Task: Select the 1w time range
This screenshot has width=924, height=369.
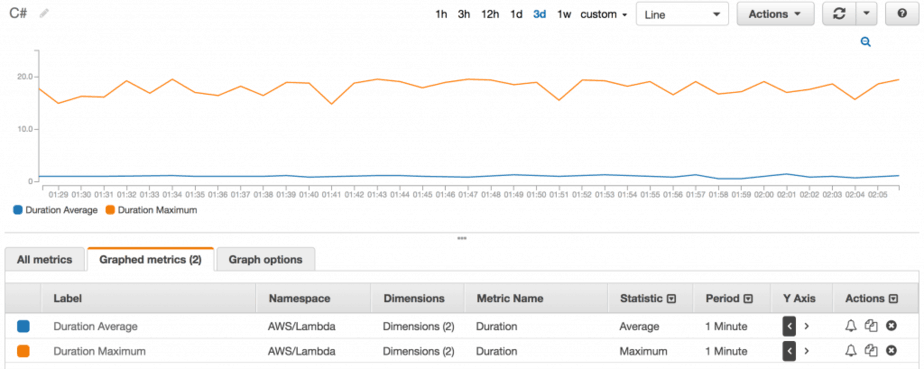Action: click(x=564, y=14)
